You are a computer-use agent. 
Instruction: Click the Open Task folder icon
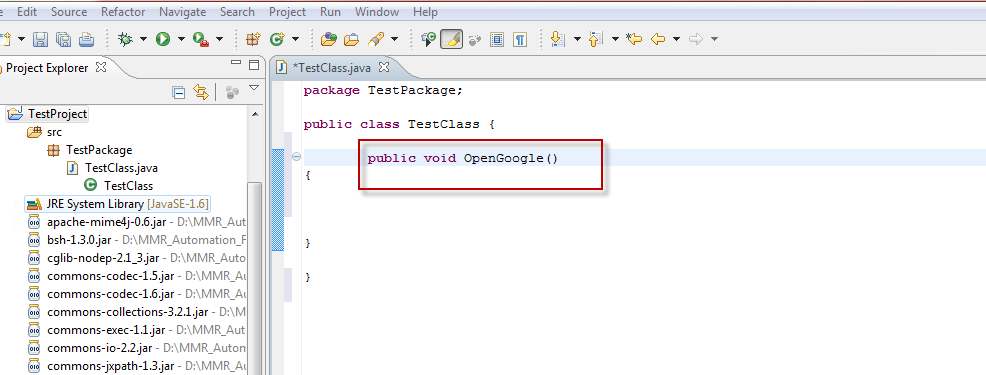(351, 40)
